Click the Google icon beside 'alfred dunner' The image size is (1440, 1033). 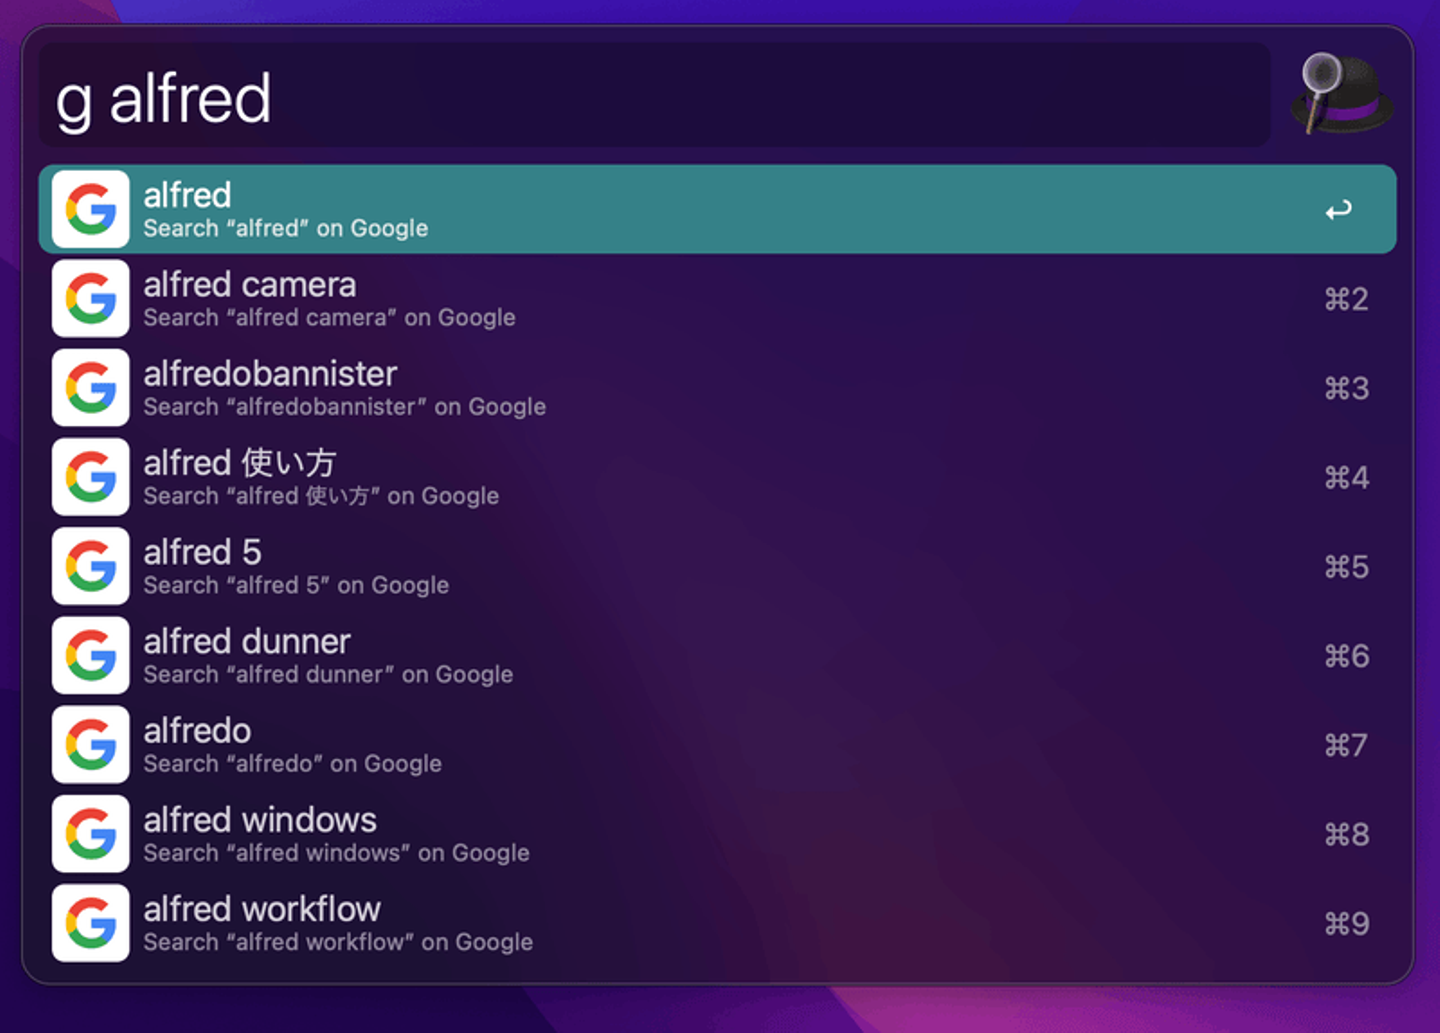pyautogui.click(x=91, y=655)
